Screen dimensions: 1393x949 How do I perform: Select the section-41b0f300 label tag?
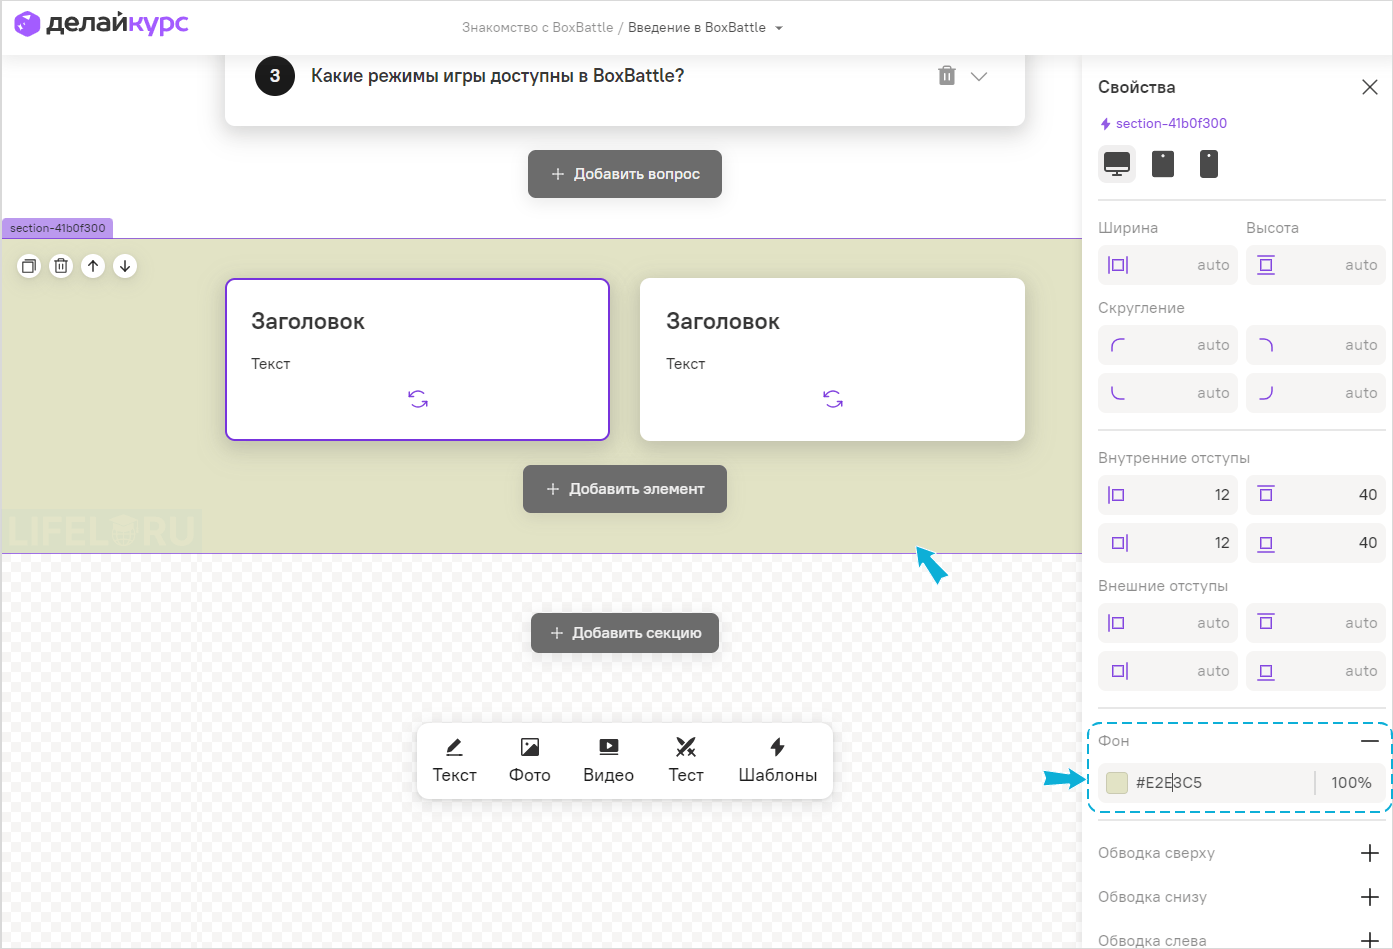point(57,228)
